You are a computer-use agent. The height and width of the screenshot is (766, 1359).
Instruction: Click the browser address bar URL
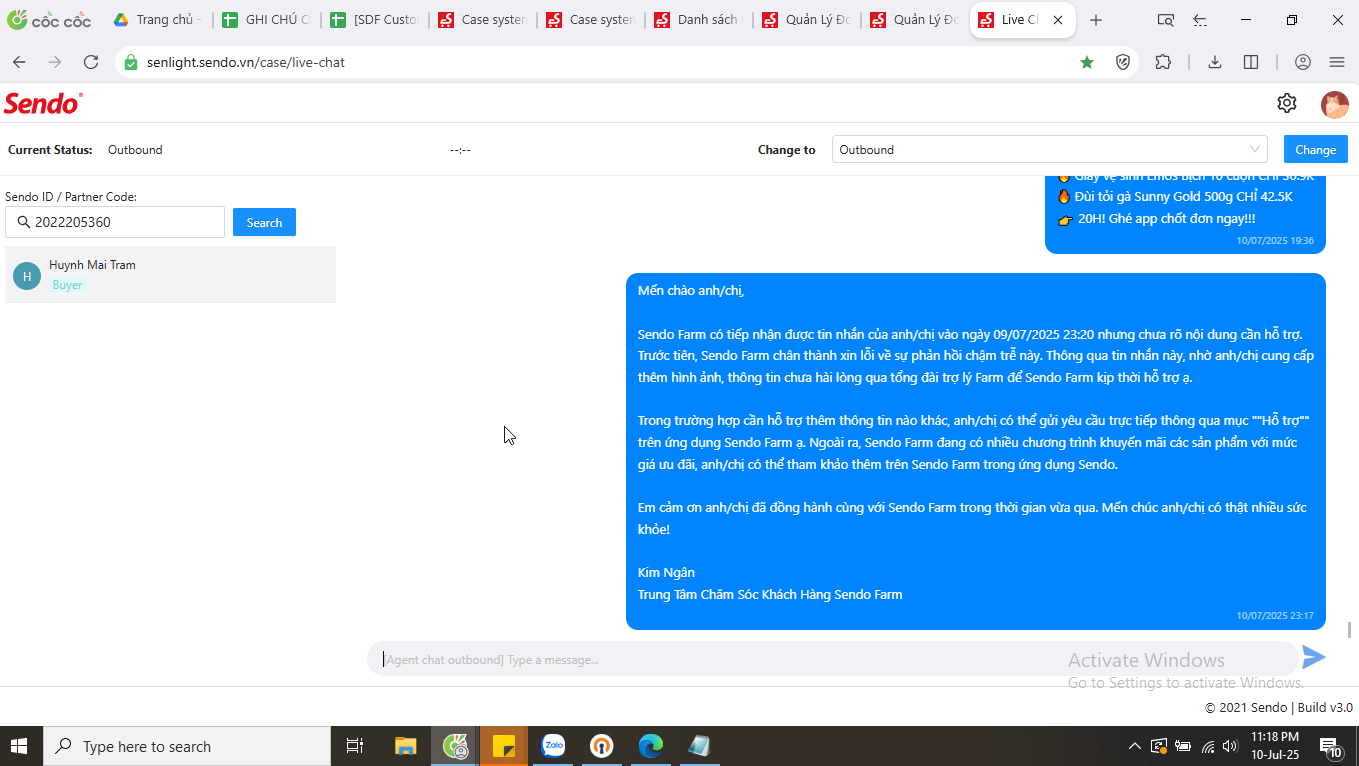(246, 62)
